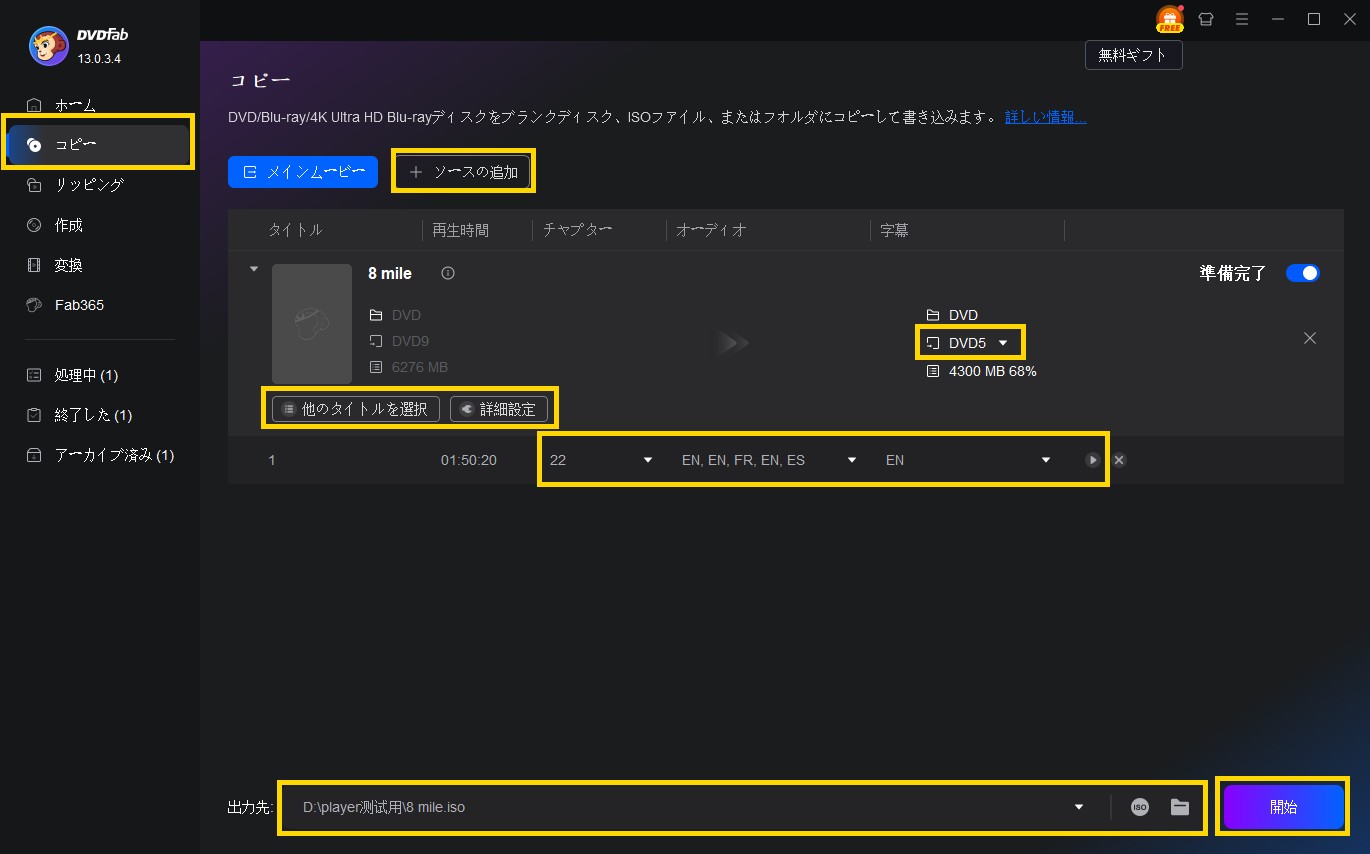This screenshot has height=854, width=1370.
Task: Remove the 8 mile source with X
Action: pyautogui.click(x=1310, y=338)
